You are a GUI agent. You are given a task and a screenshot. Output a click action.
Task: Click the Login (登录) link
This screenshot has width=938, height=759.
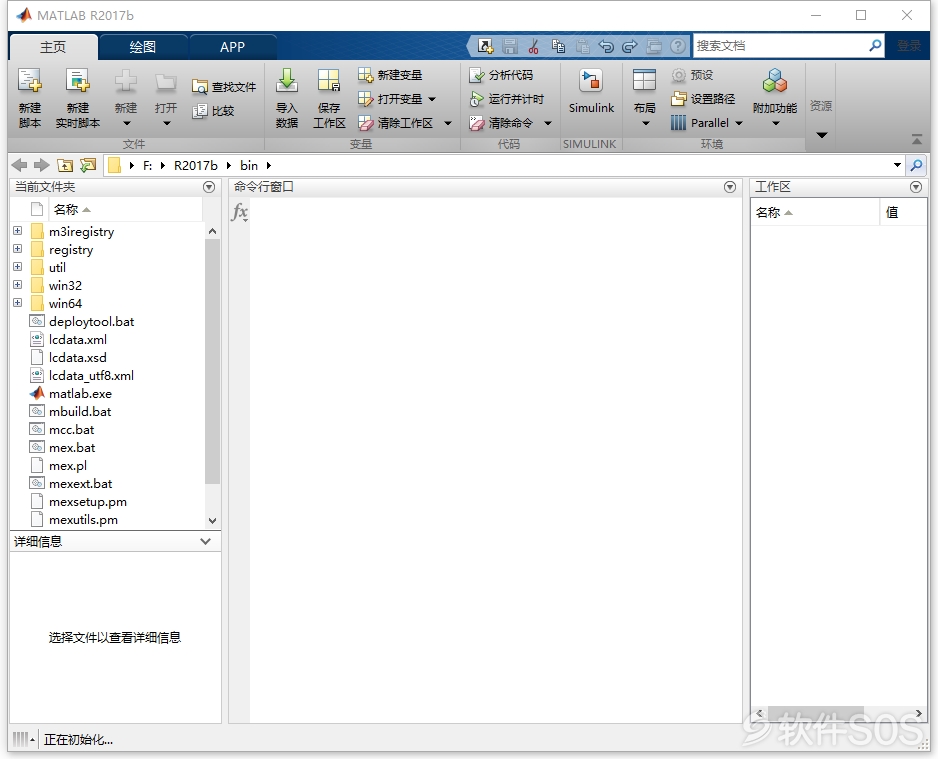(909, 45)
